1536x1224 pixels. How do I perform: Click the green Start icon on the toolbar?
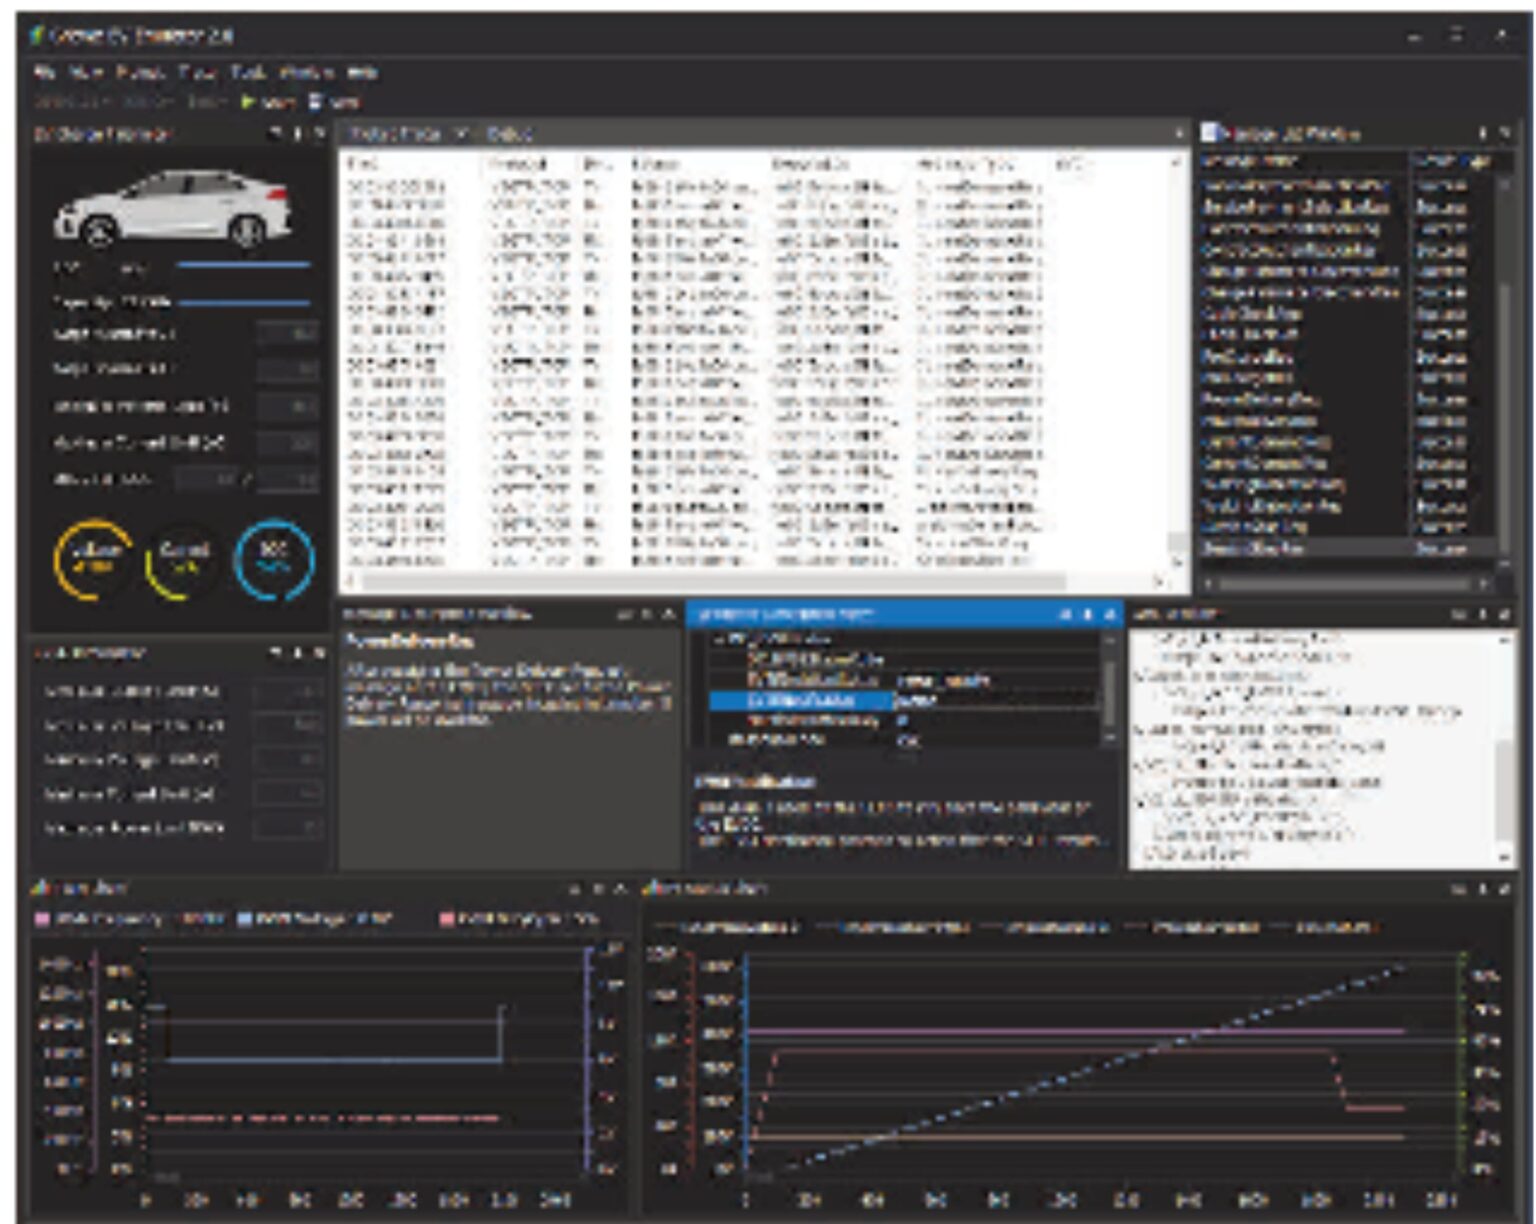click(249, 101)
